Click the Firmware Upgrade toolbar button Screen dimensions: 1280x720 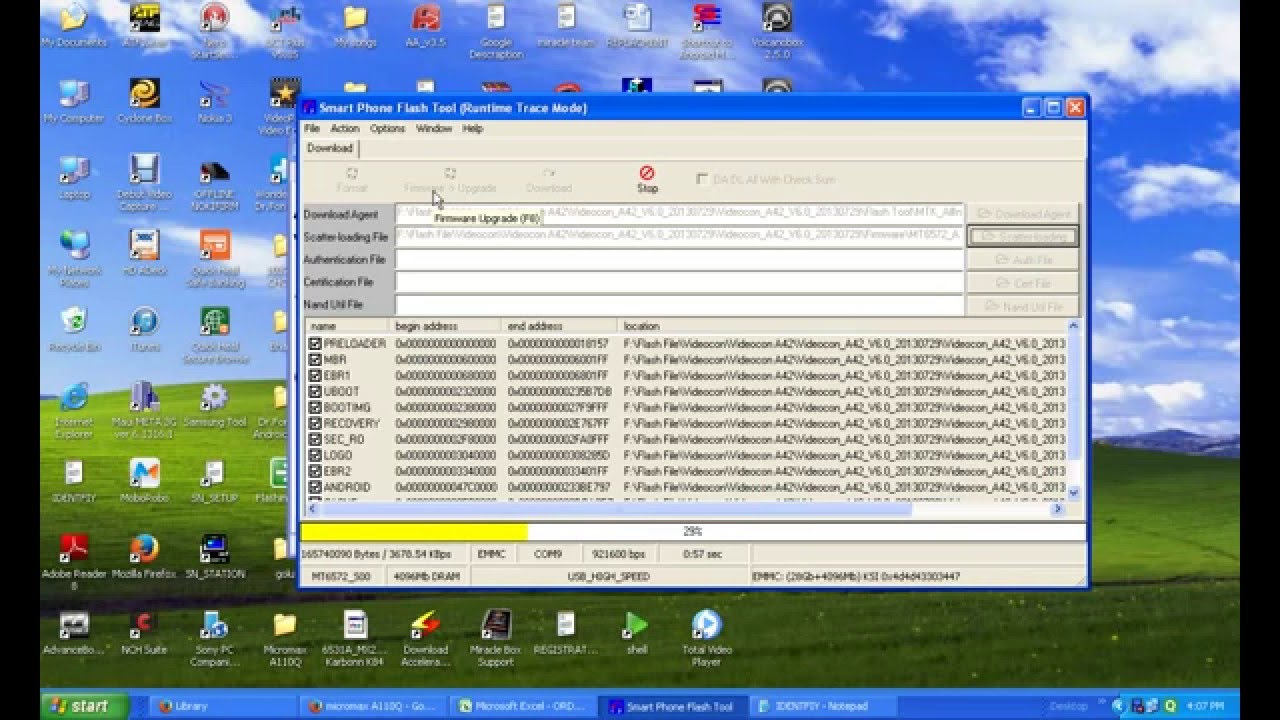(450, 180)
